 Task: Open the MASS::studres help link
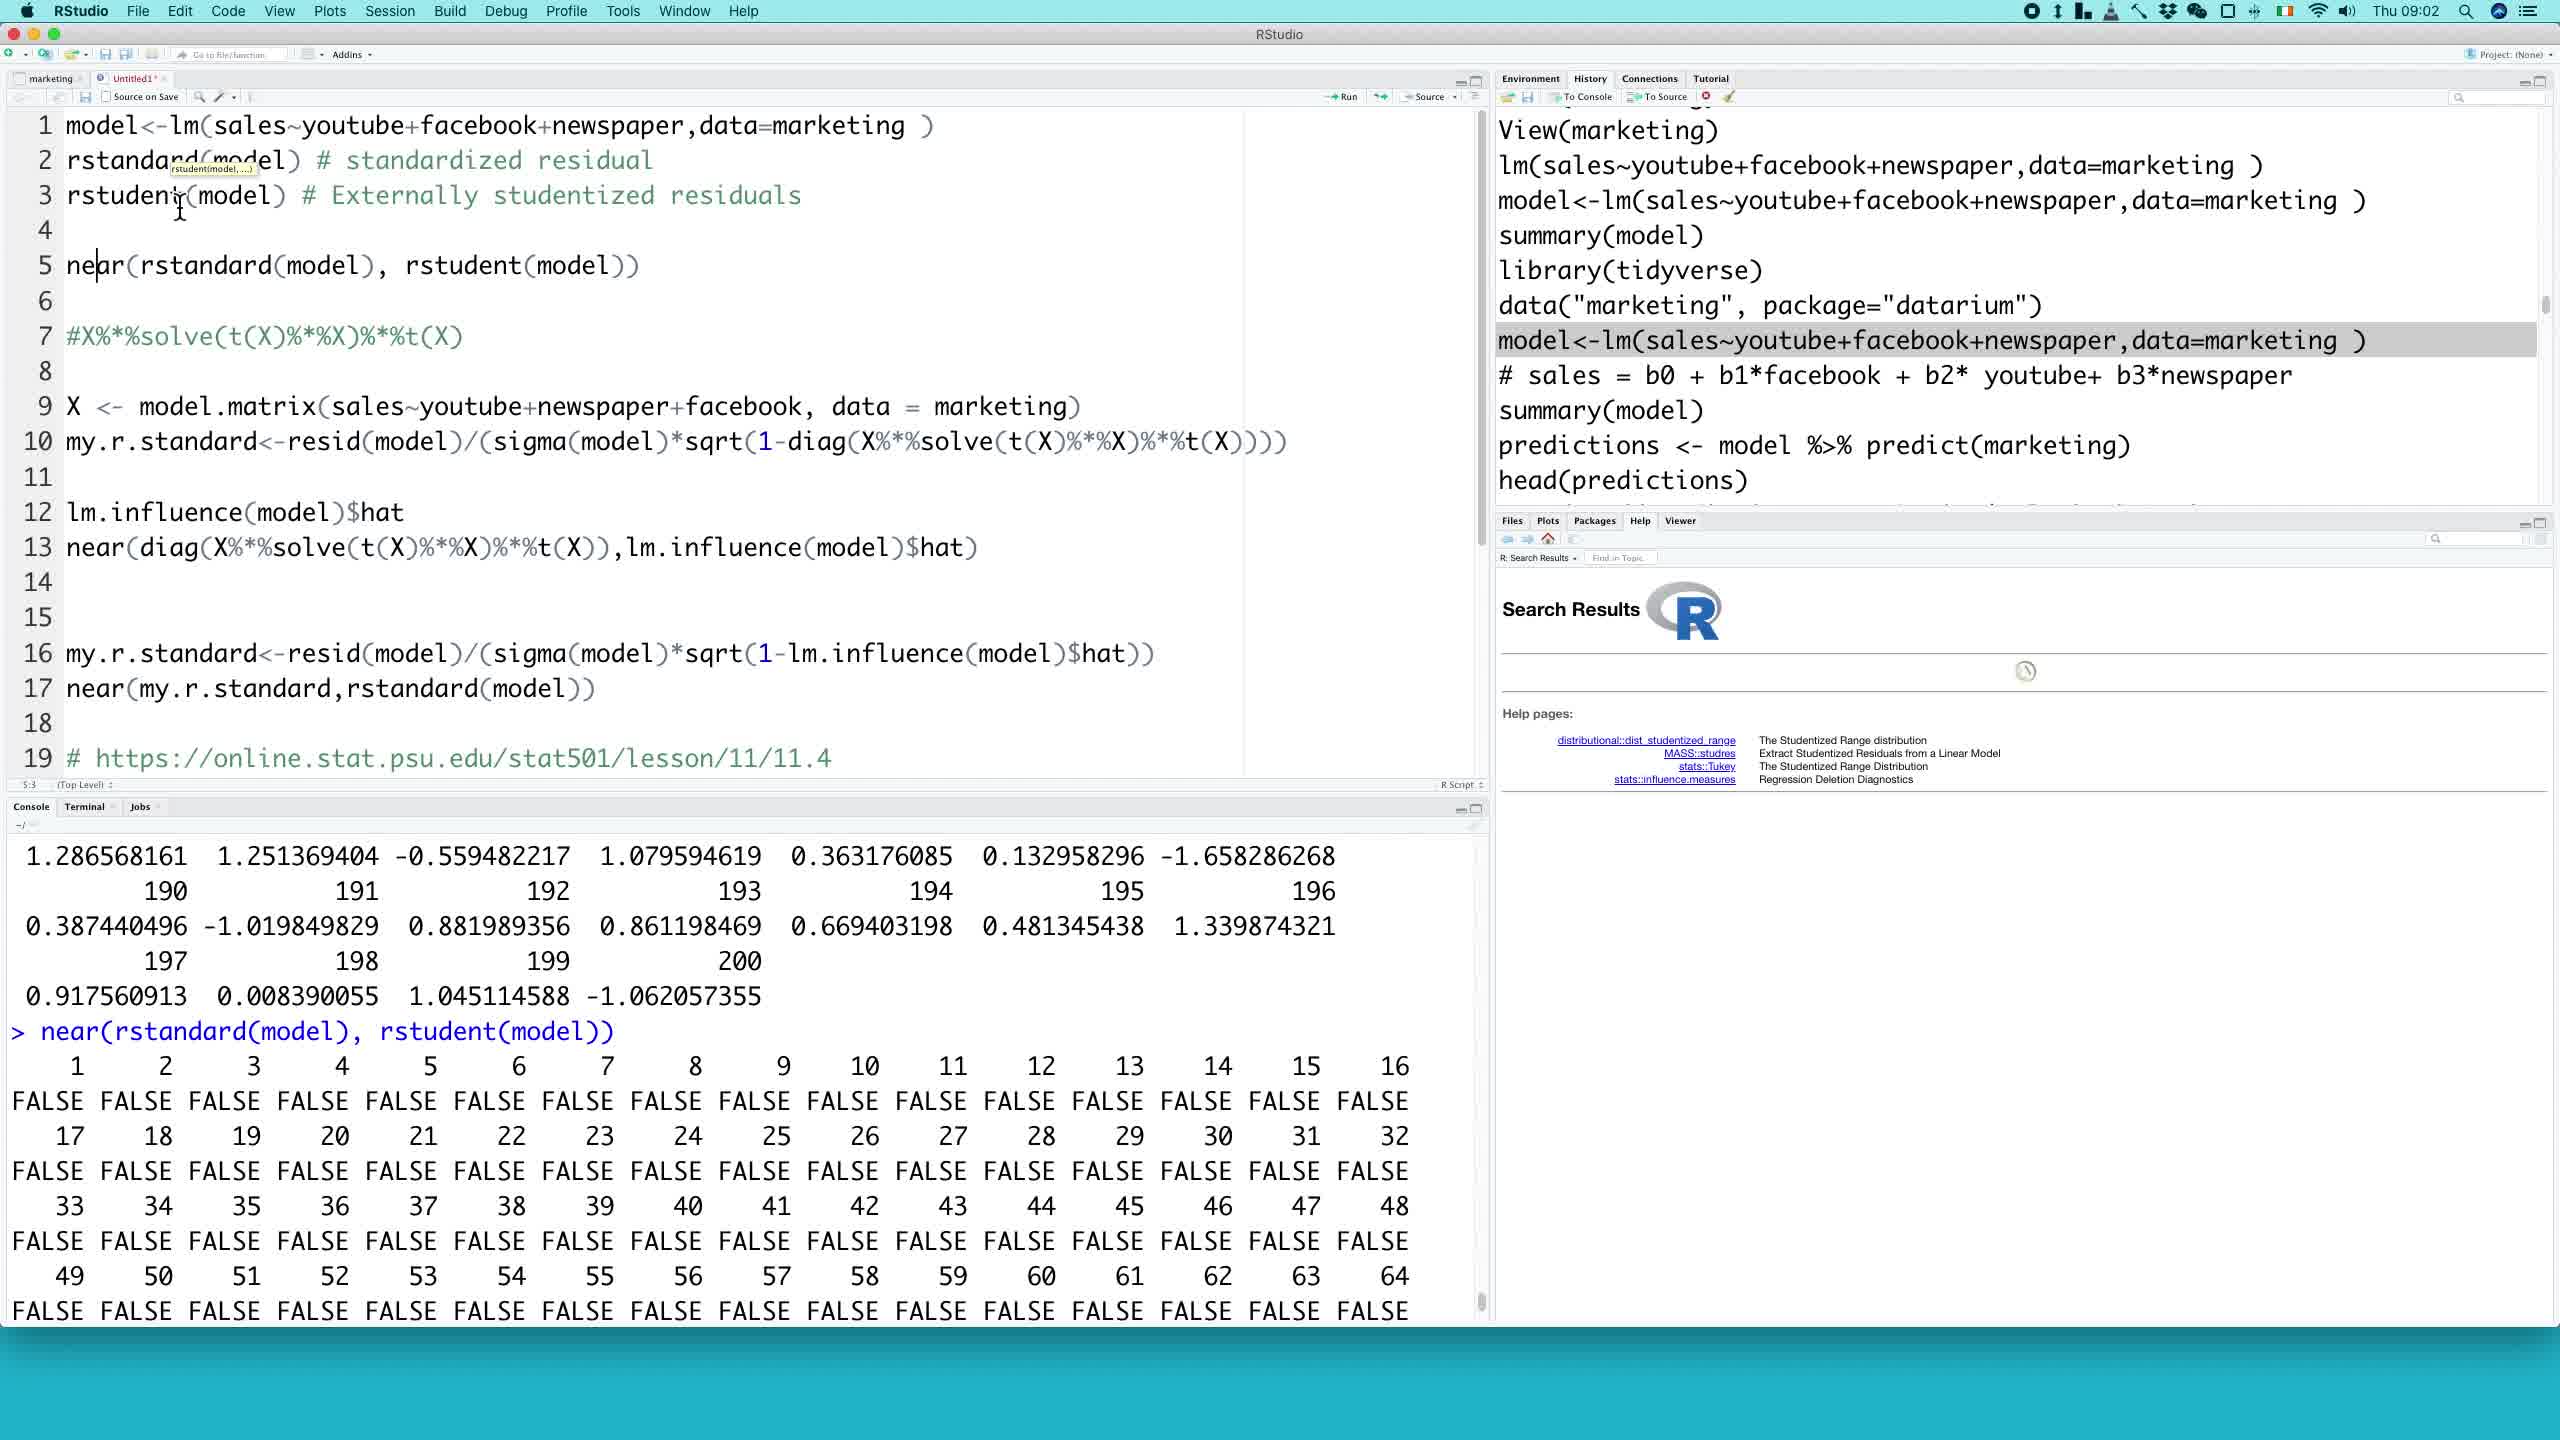(1699, 753)
